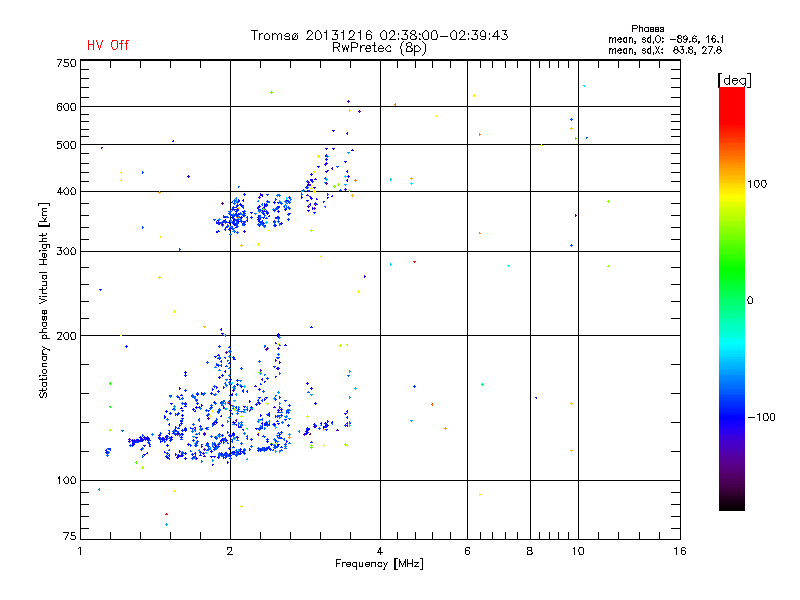The width and height of the screenshot is (800, 600).
Task: Click the y-axis tick label '200'
Action: click(66, 336)
